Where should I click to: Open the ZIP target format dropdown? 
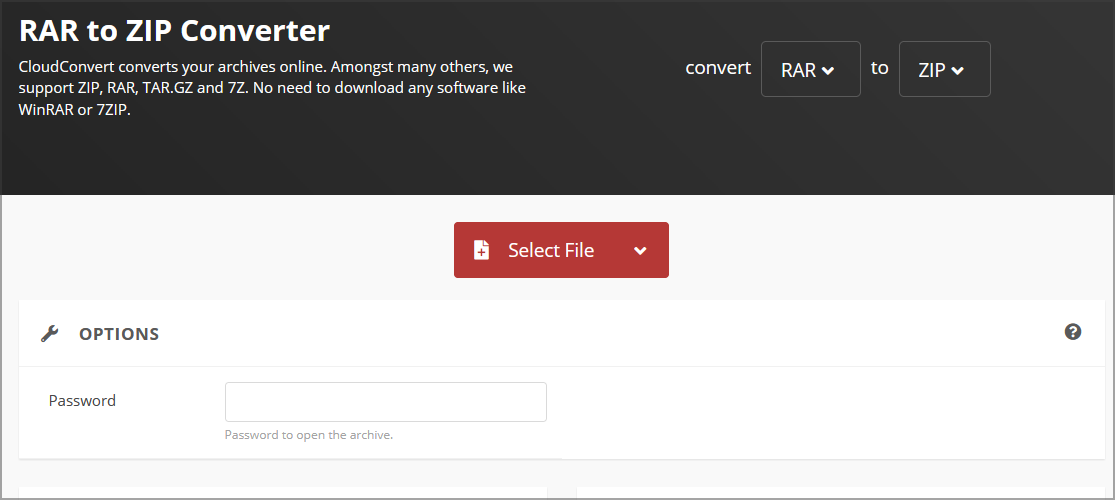pos(944,69)
